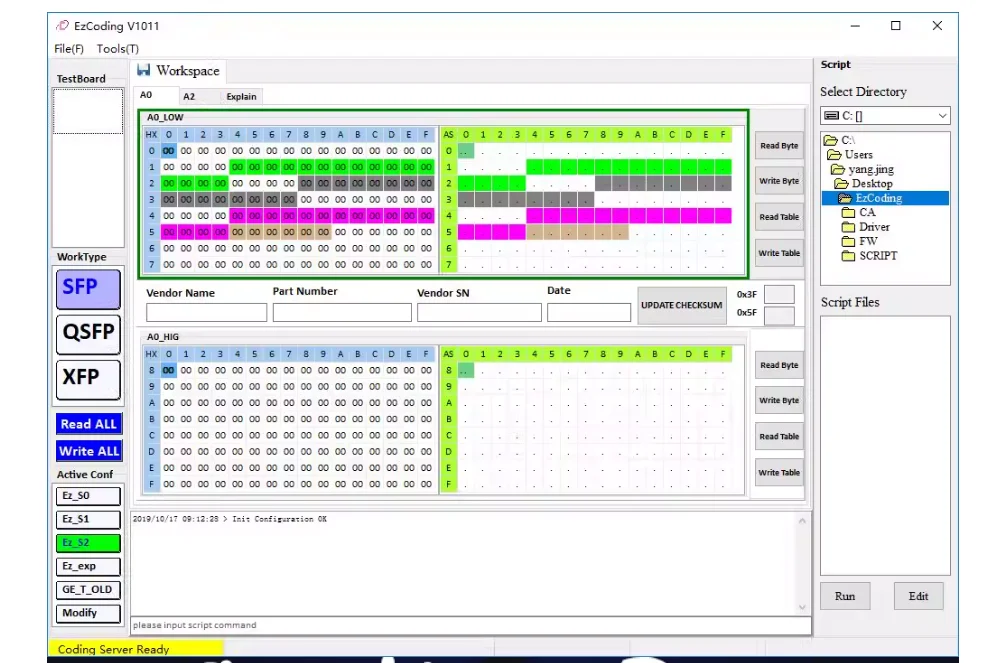Click the first ASCII cell in A0_HIG row 8

pos(466,370)
